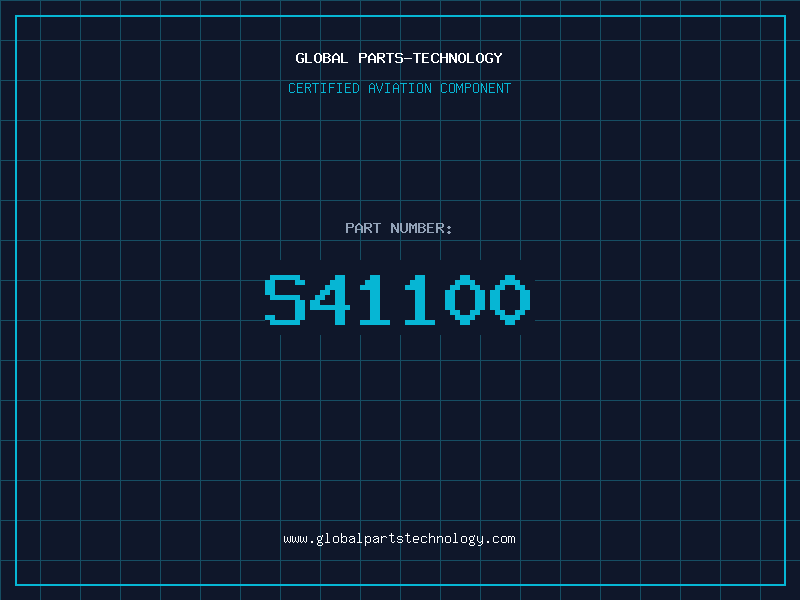Open the www.globalpartstechnology.com link
This screenshot has height=600, width=800.
pyautogui.click(x=399, y=539)
